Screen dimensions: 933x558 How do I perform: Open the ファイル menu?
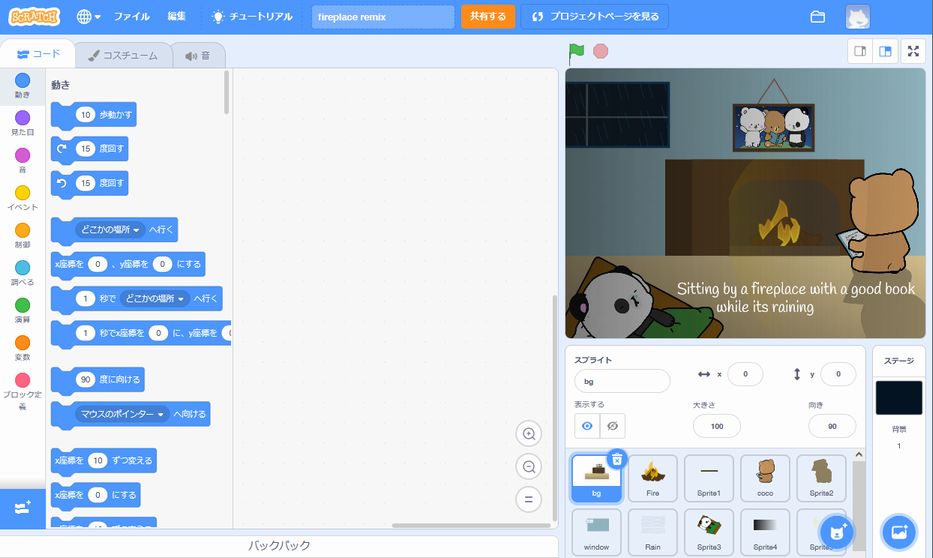coord(132,17)
